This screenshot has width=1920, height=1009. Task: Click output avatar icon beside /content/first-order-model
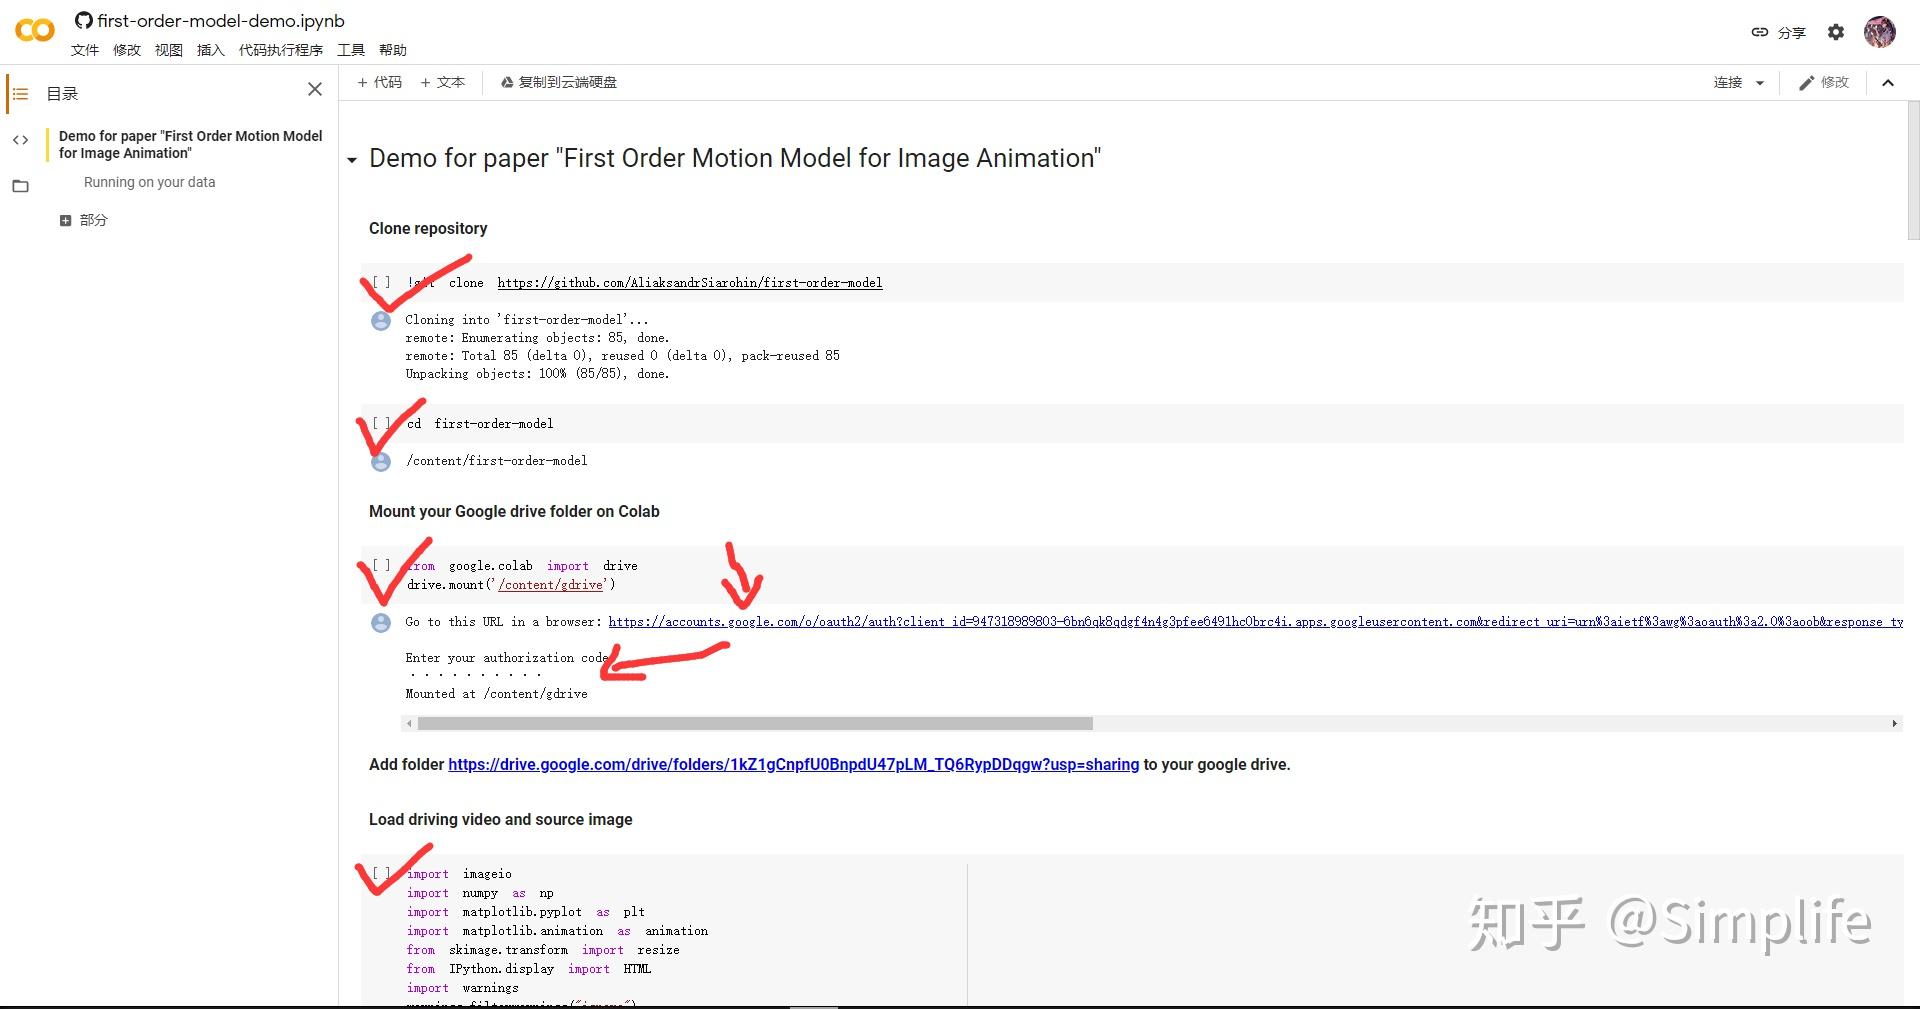coord(381,462)
